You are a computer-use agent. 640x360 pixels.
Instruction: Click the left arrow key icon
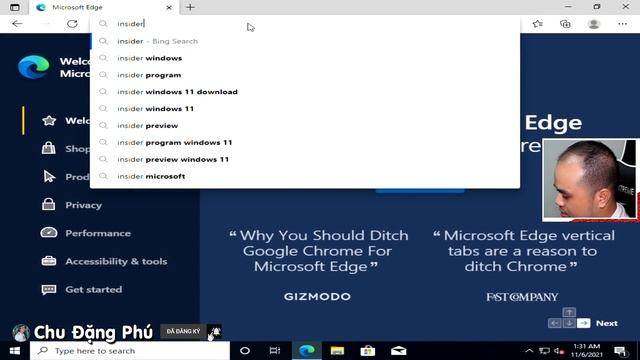(x=554, y=323)
